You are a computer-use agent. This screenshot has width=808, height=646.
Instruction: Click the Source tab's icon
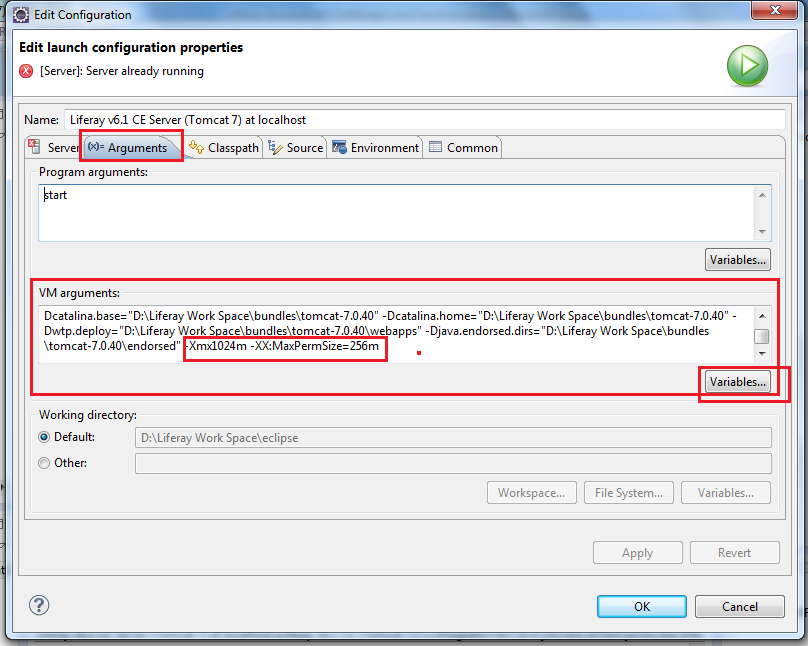point(276,147)
